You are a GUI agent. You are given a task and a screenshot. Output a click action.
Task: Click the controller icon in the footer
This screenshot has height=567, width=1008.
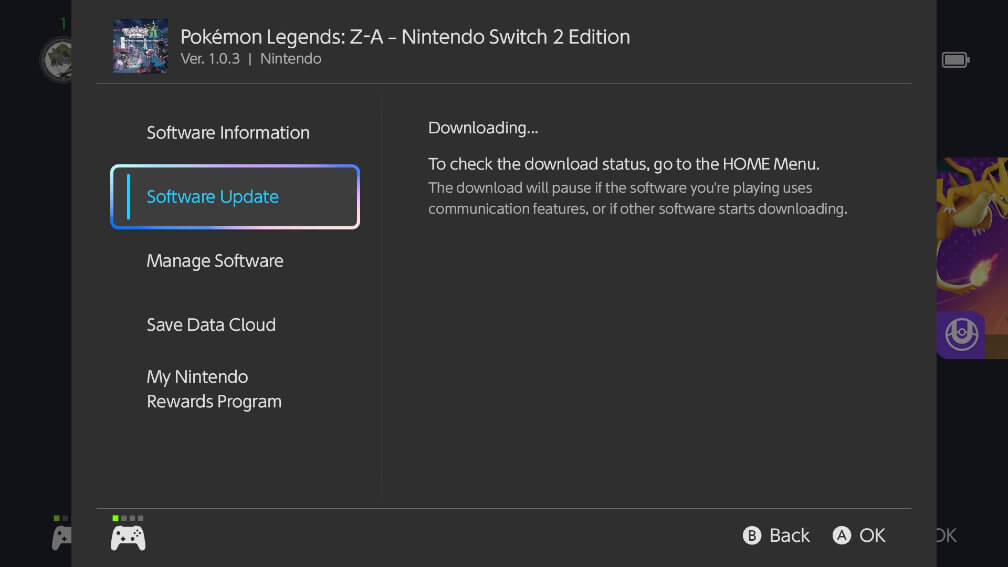pyautogui.click(x=128, y=538)
